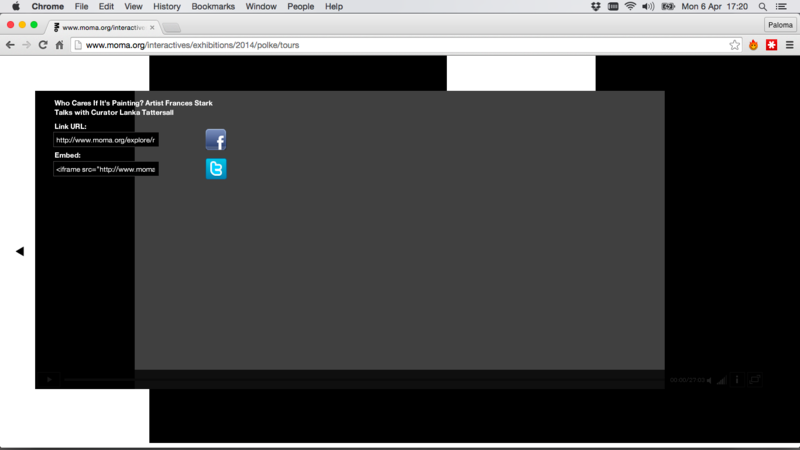
Task: Click the date and time display
Action: tap(714, 7)
